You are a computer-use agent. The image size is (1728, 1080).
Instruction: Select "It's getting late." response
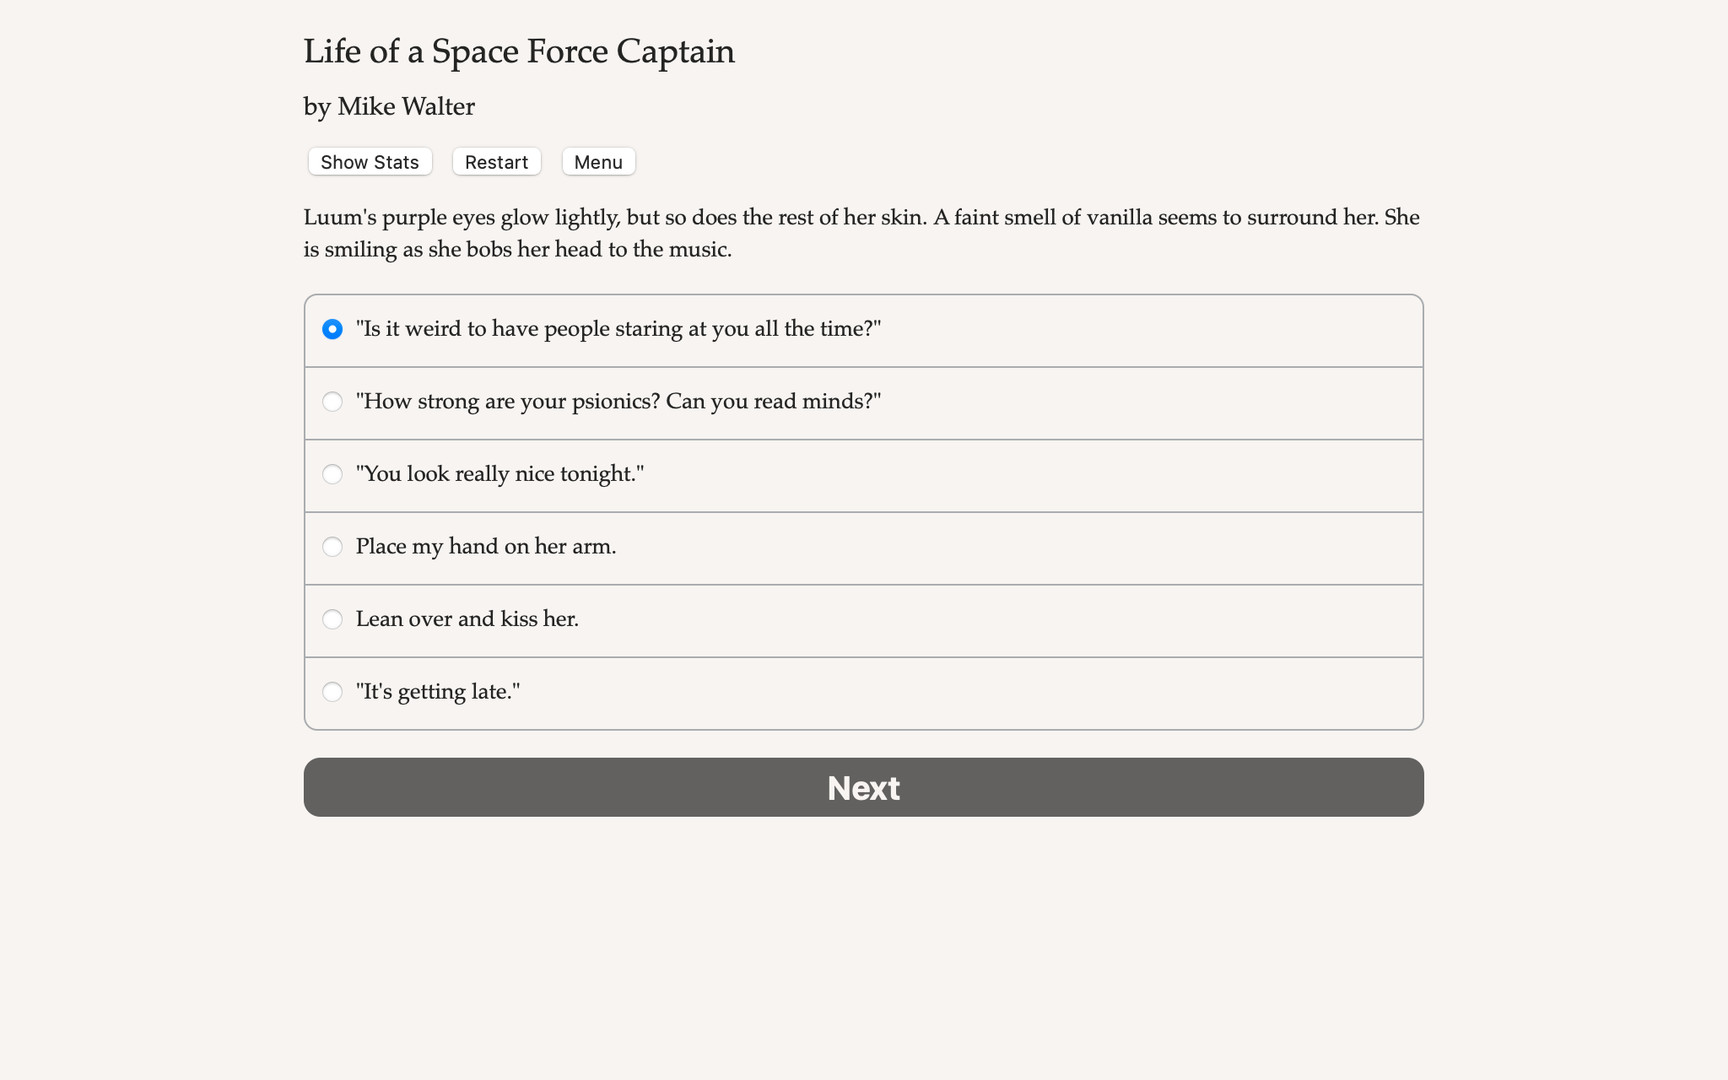point(438,691)
